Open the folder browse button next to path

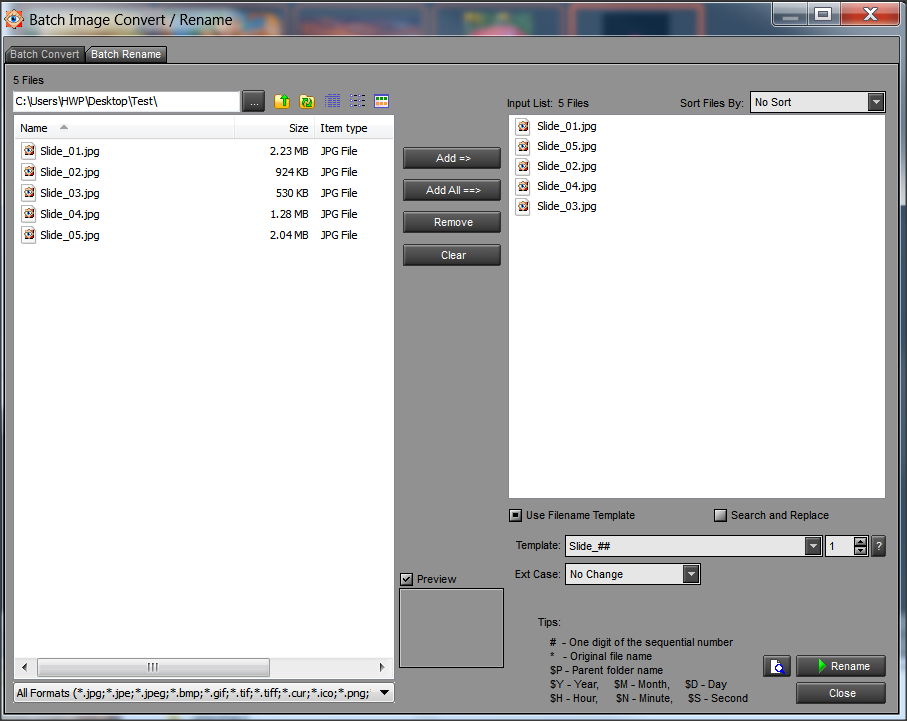[x=253, y=101]
